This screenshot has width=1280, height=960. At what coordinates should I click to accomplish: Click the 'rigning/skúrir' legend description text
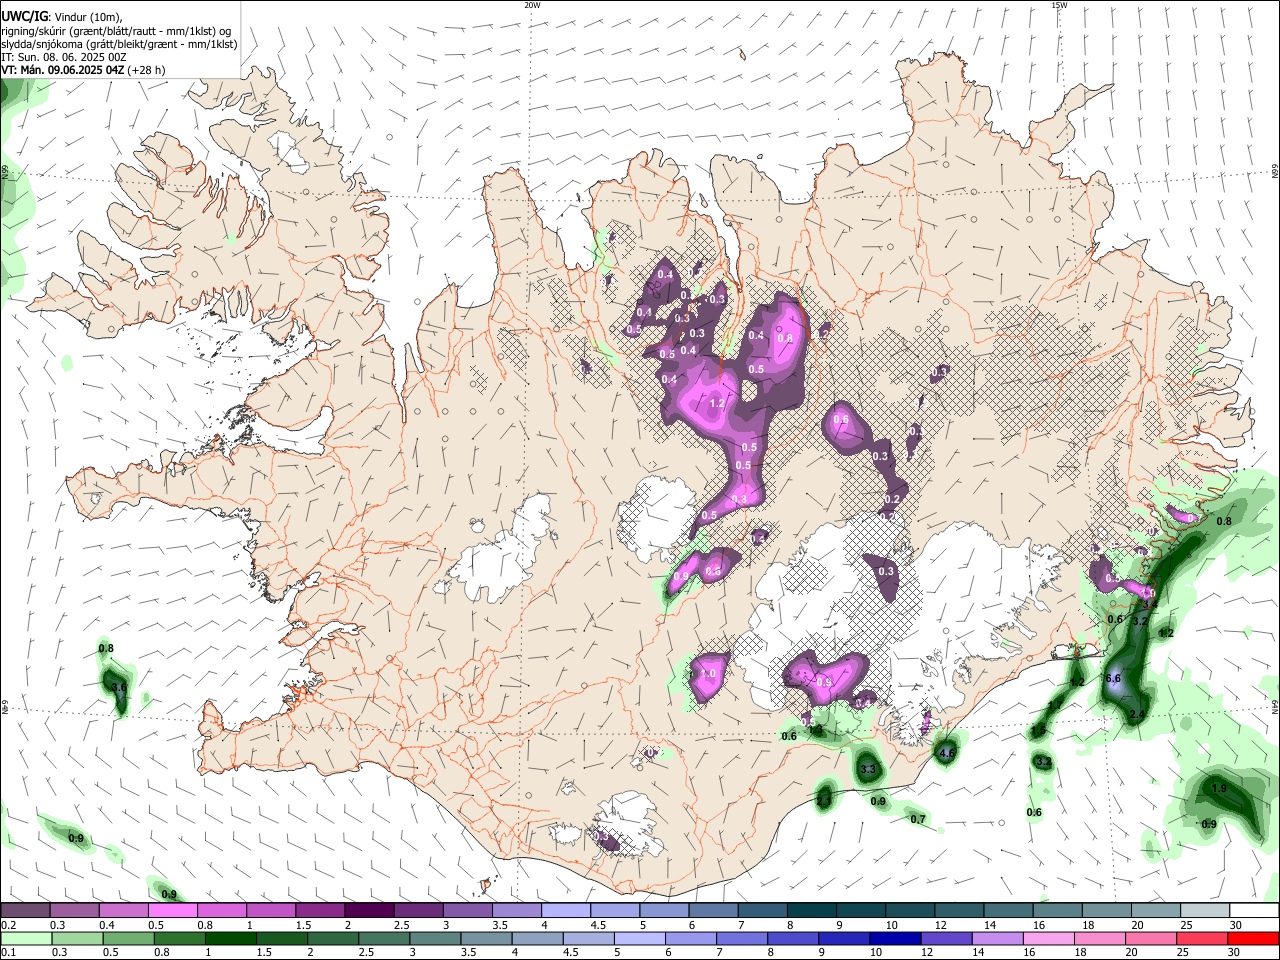pyautogui.click(x=33, y=31)
